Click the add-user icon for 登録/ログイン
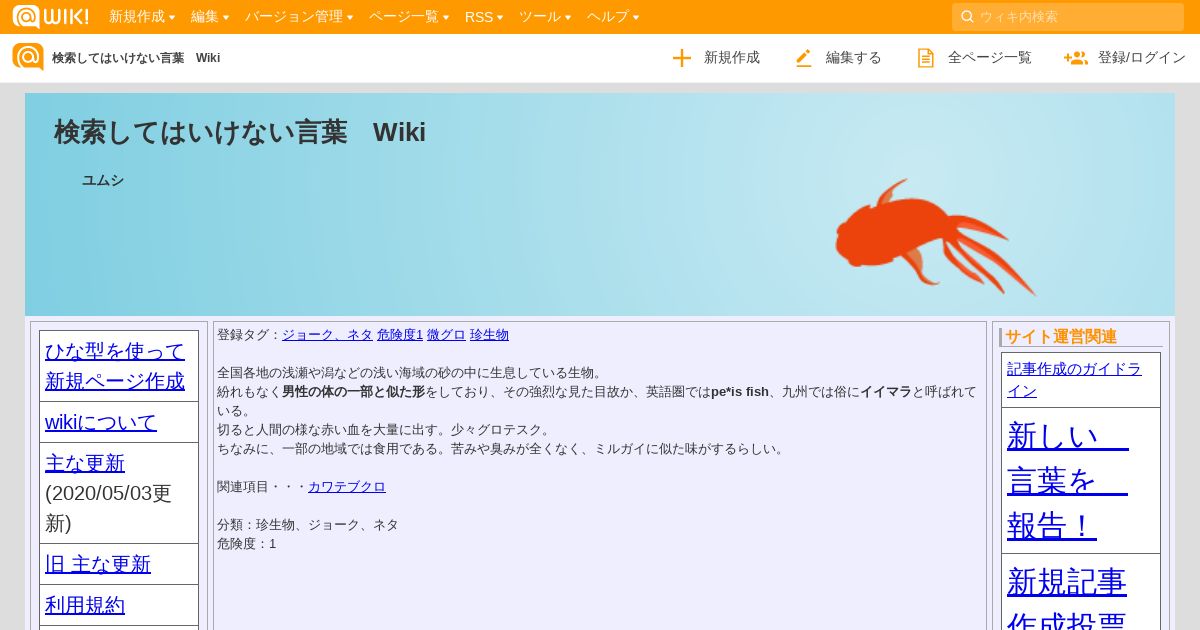This screenshot has height=630, width=1200. pyautogui.click(x=1076, y=58)
